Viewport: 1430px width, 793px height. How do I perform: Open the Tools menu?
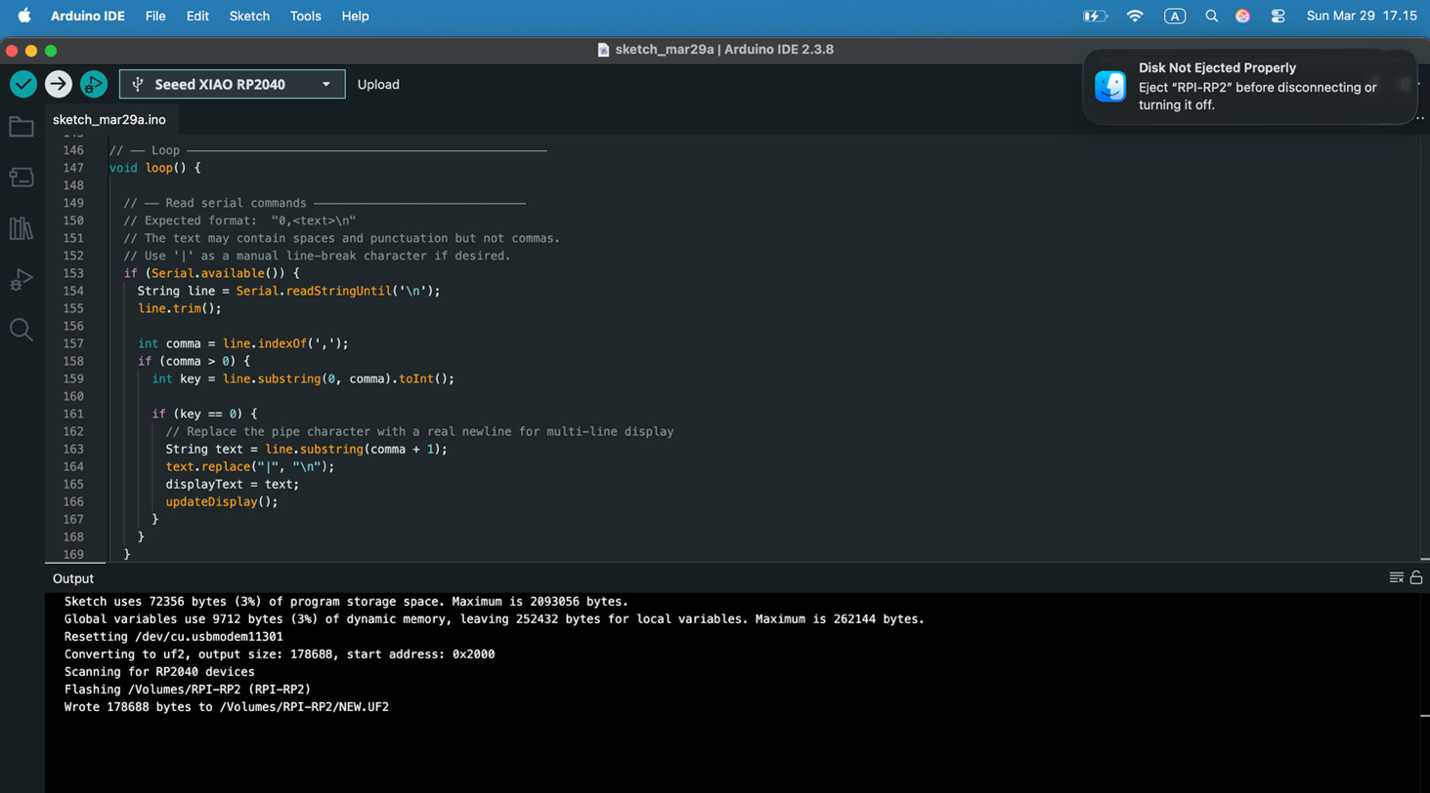pos(305,16)
